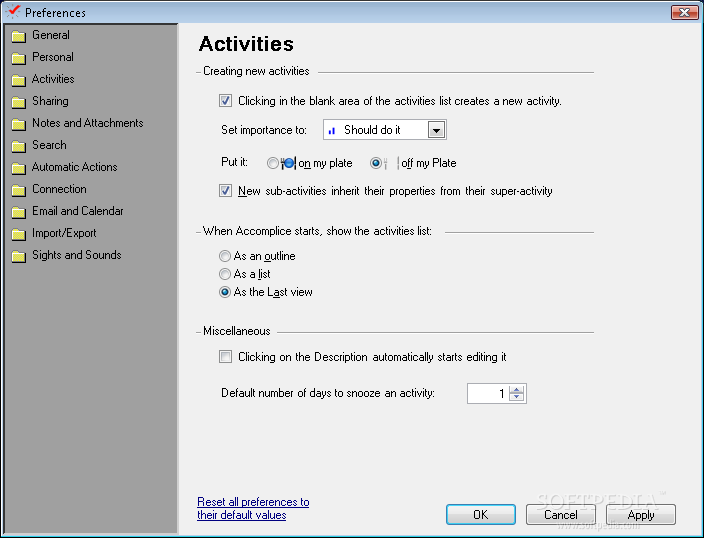
Task: Click the Automatic Actions folder icon
Action: [x=18, y=168]
